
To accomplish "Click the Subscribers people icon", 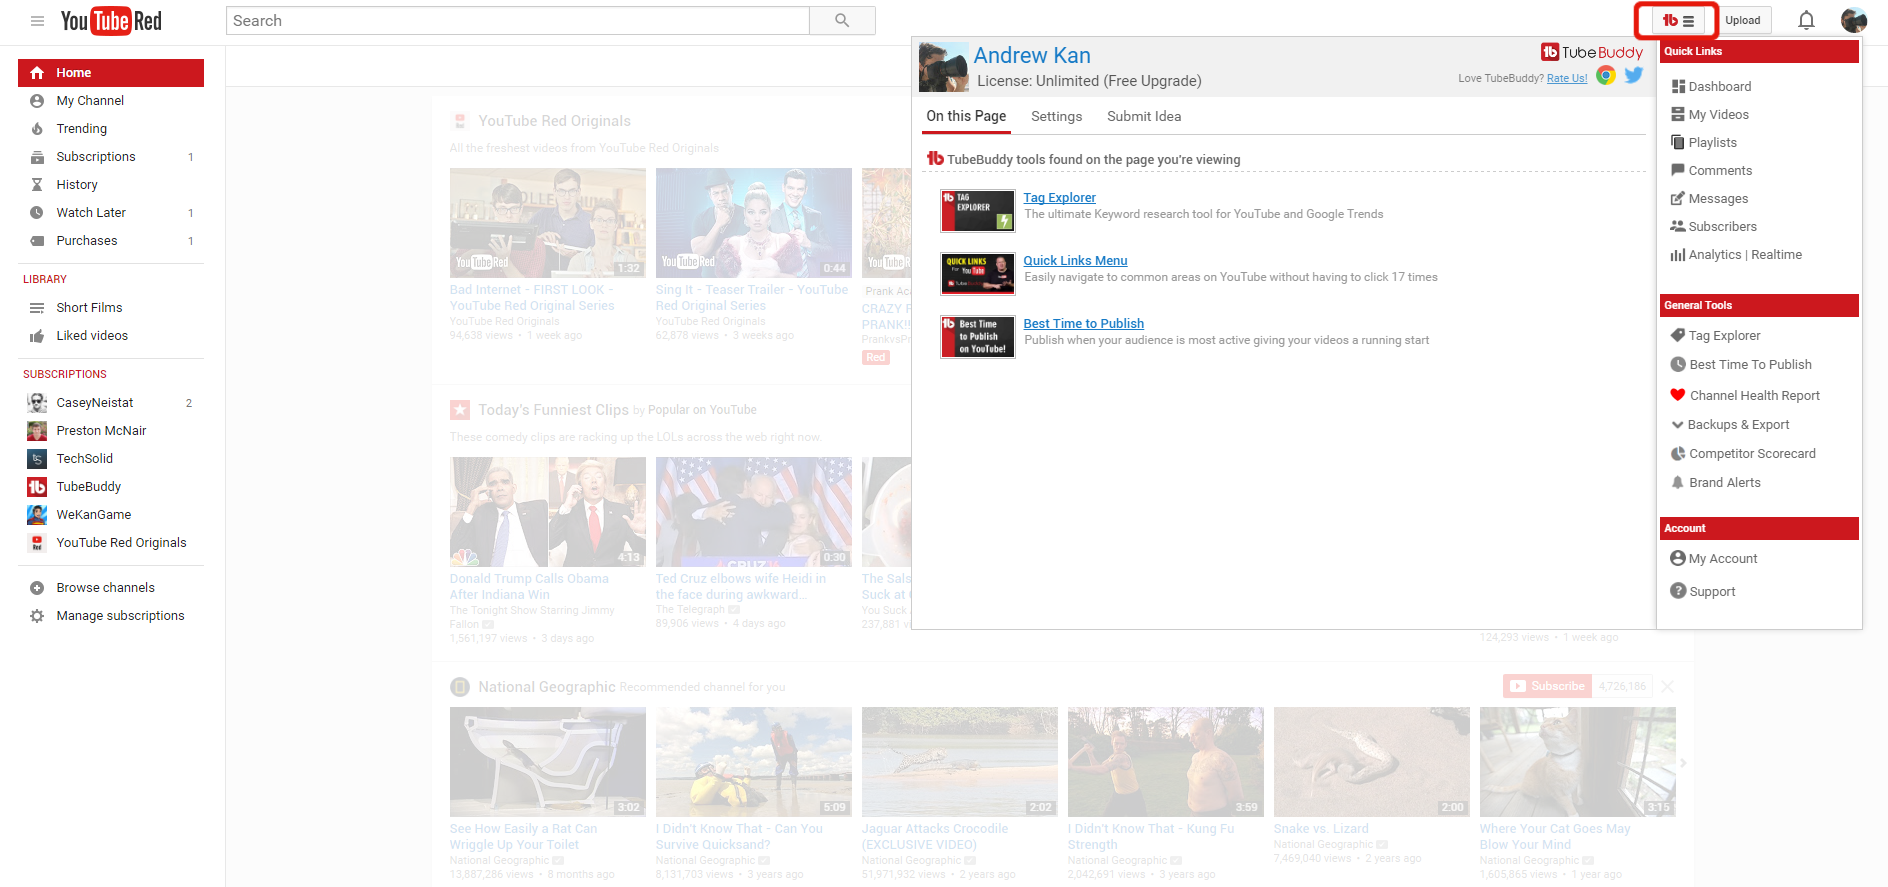I will pyautogui.click(x=1678, y=227).
